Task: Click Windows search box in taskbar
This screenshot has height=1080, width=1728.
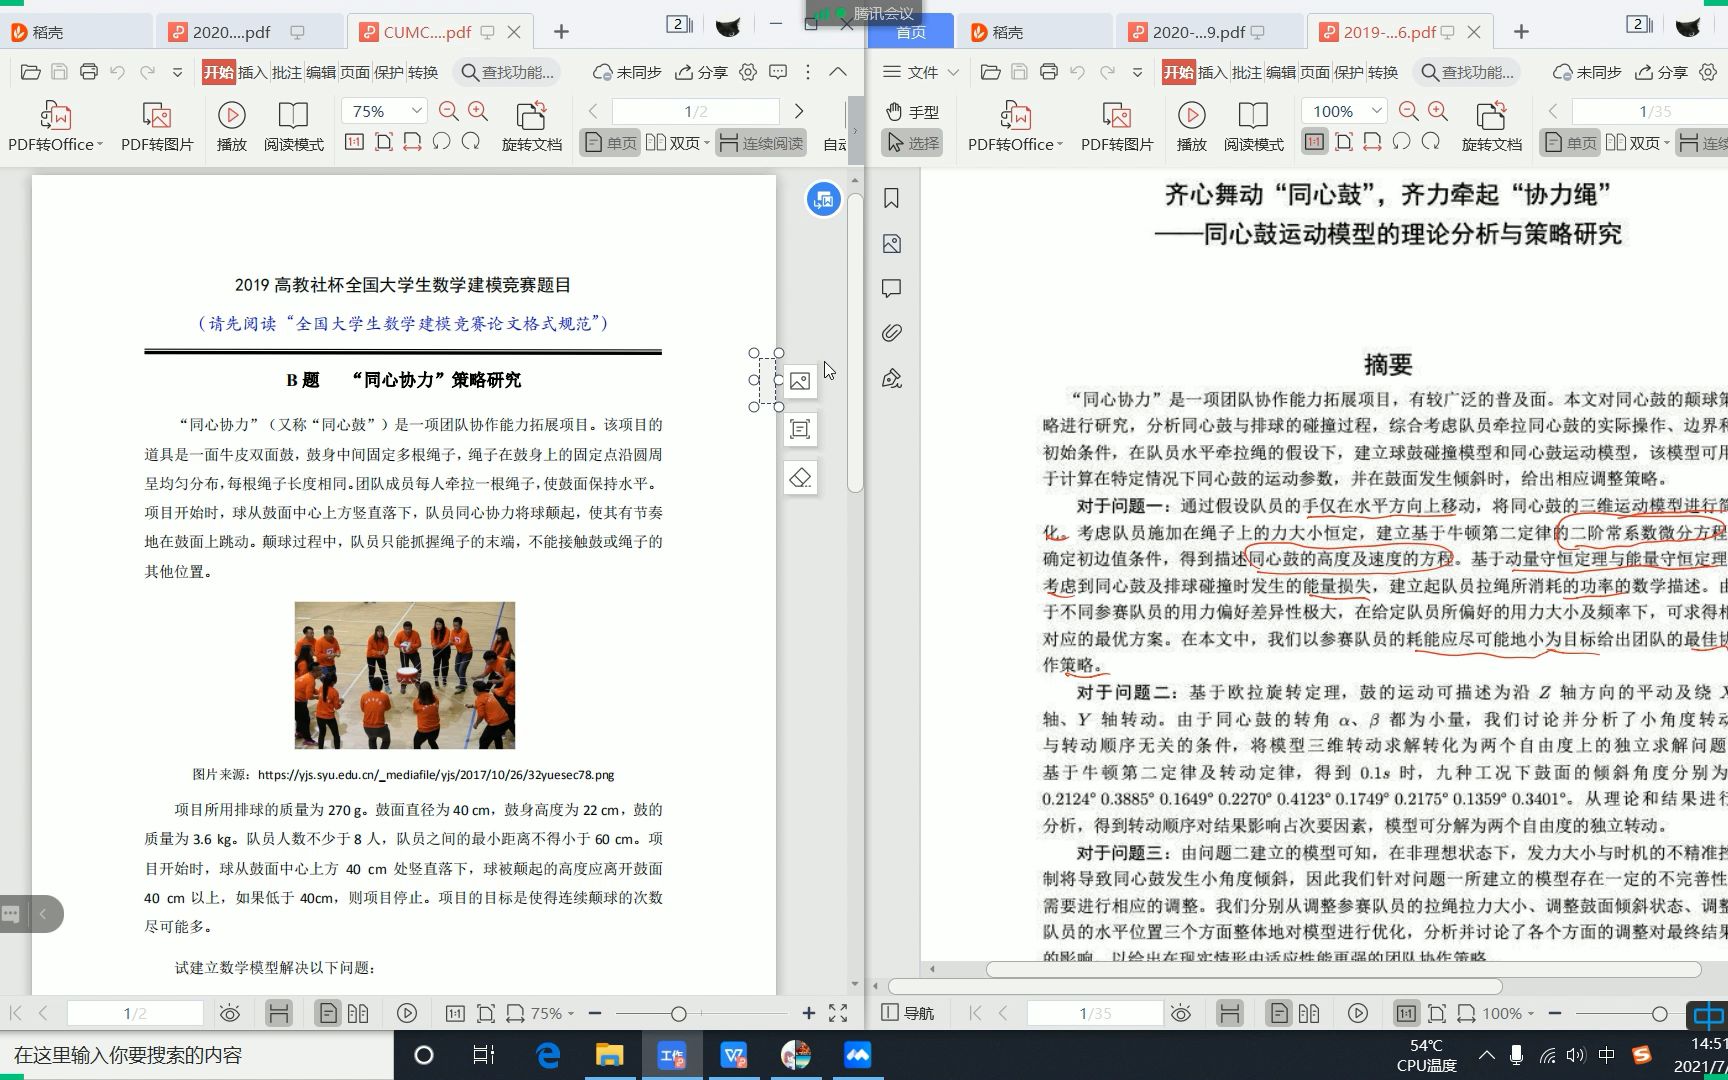Action: pos(196,1055)
